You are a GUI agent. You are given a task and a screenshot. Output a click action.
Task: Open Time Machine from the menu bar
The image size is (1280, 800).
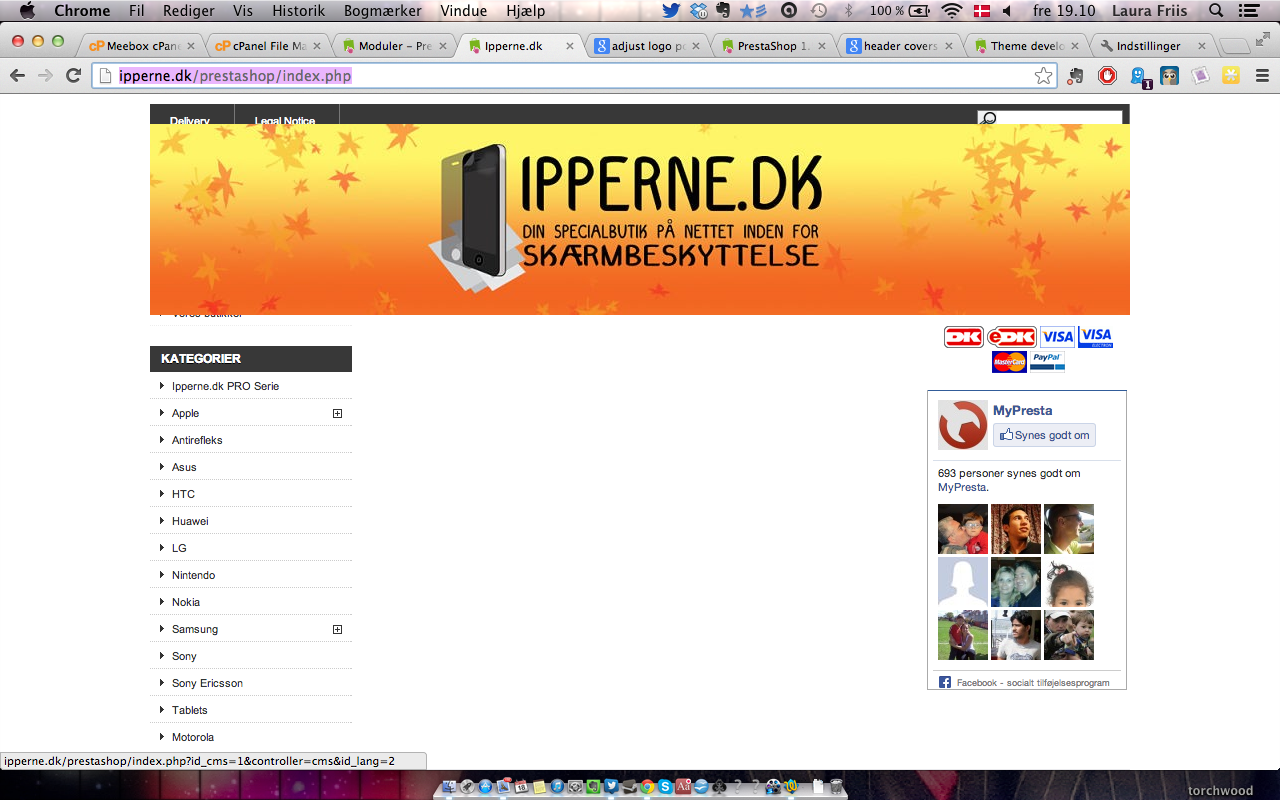pos(819,11)
